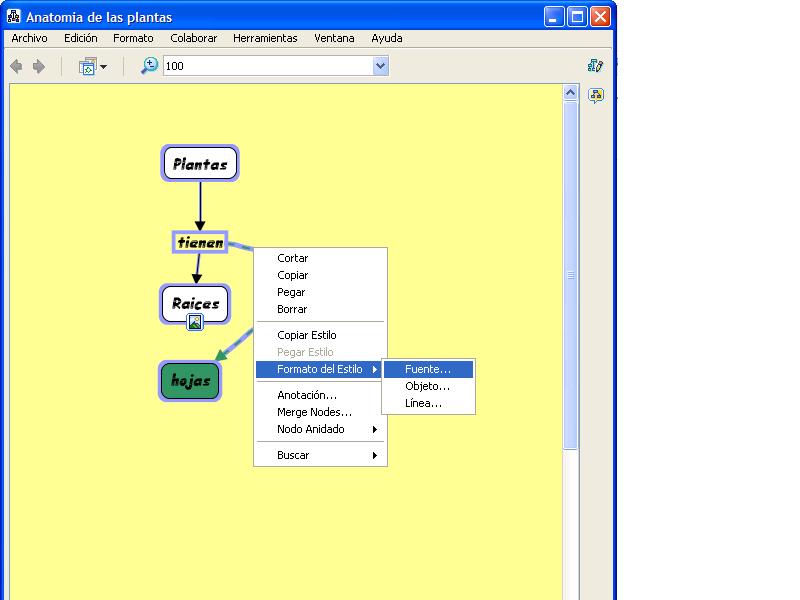Click the zoom magnifier icon

[149, 66]
